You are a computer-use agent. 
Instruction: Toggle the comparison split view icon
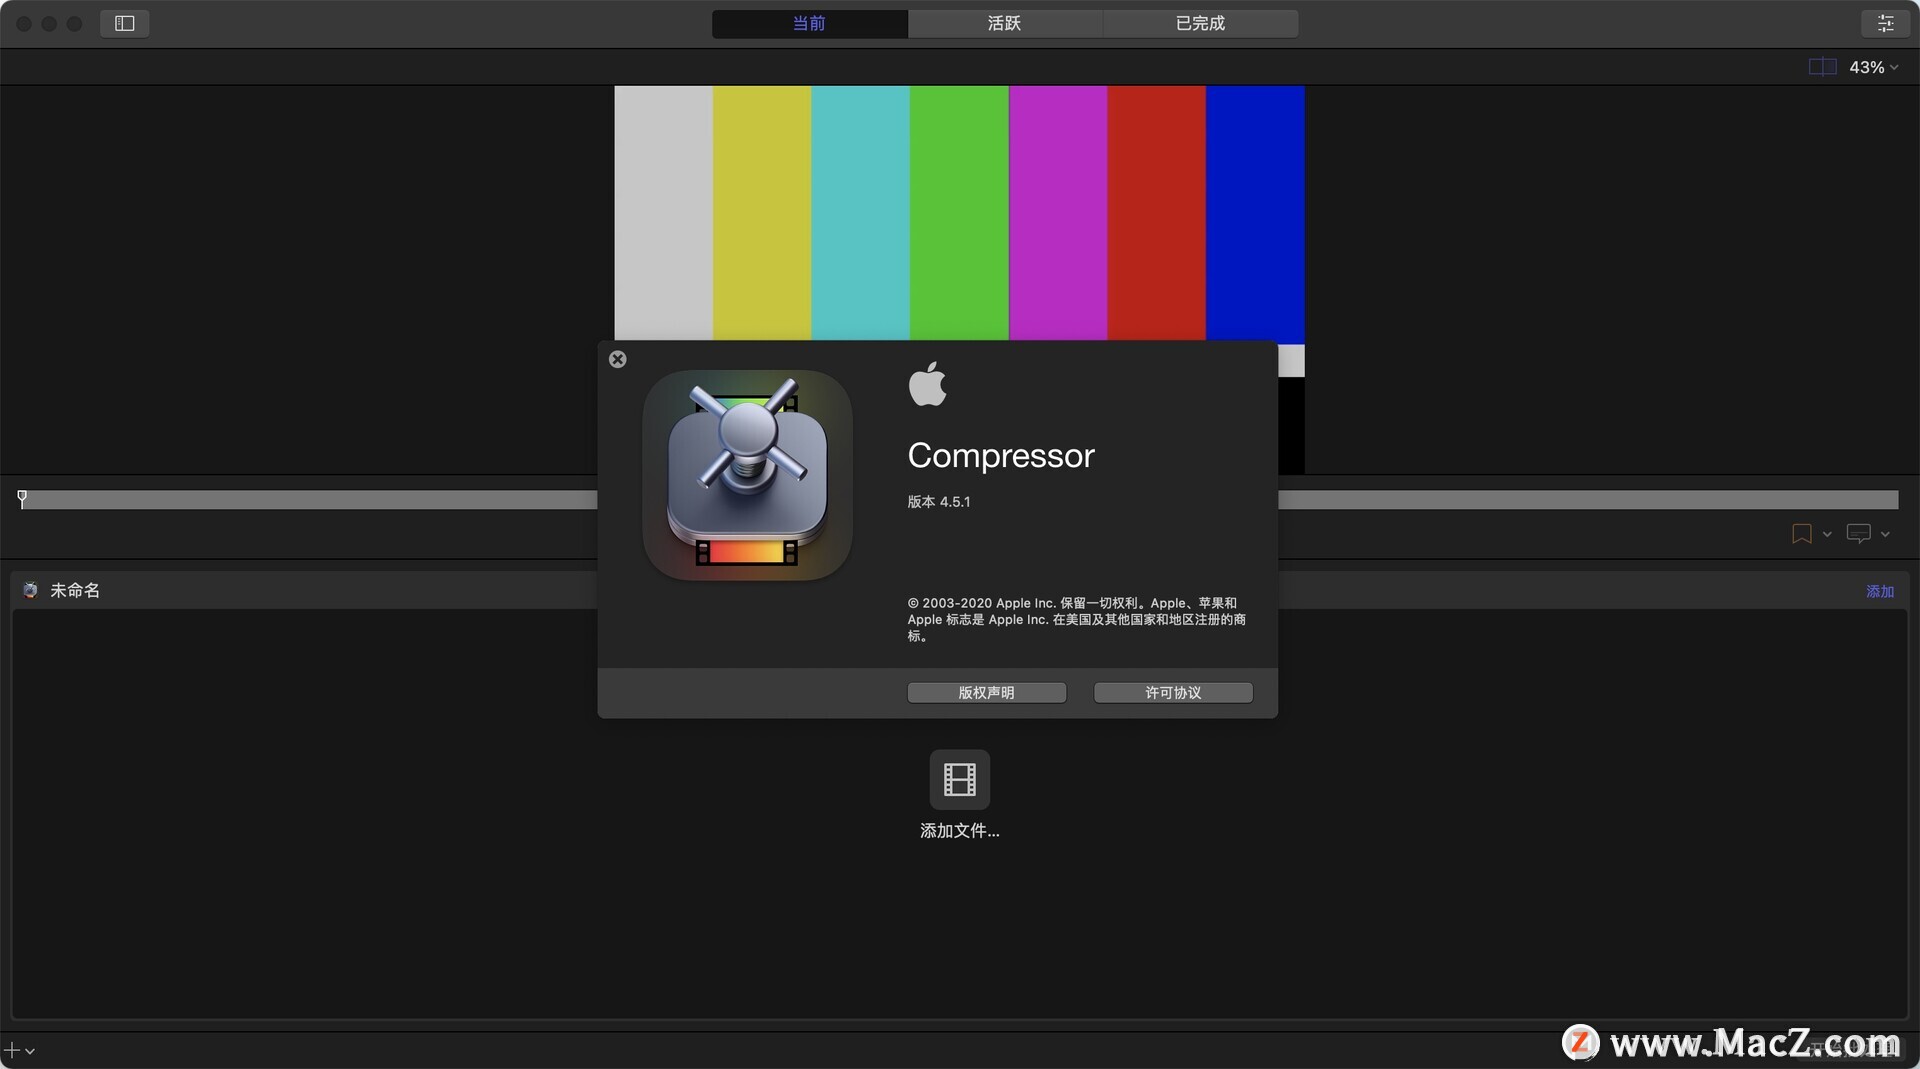(x=1822, y=67)
